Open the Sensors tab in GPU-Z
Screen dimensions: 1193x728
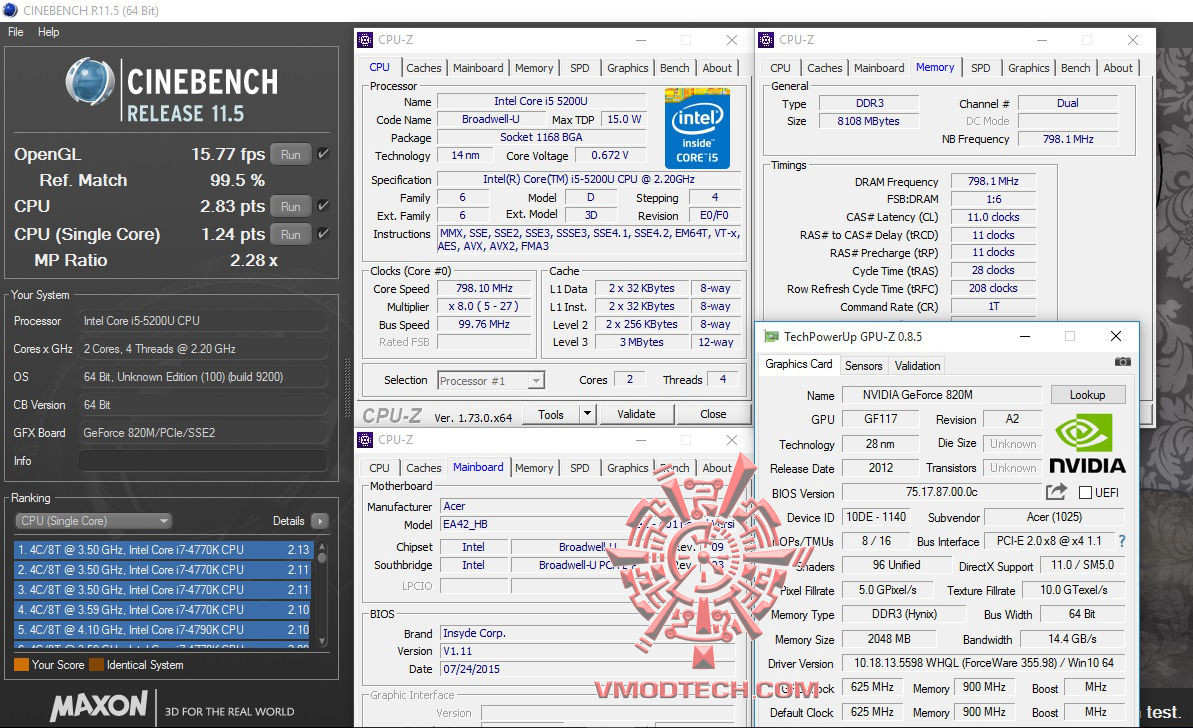coord(864,366)
